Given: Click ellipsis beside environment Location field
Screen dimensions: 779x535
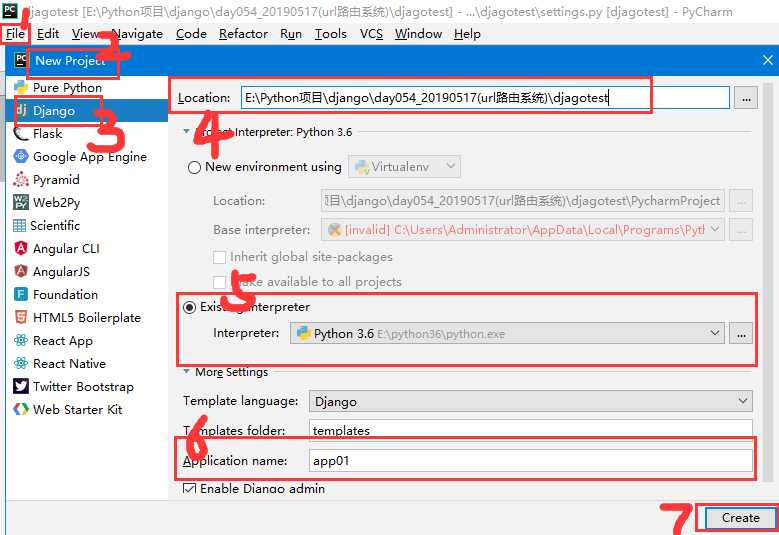Looking at the screenshot, I should pos(741,201).
